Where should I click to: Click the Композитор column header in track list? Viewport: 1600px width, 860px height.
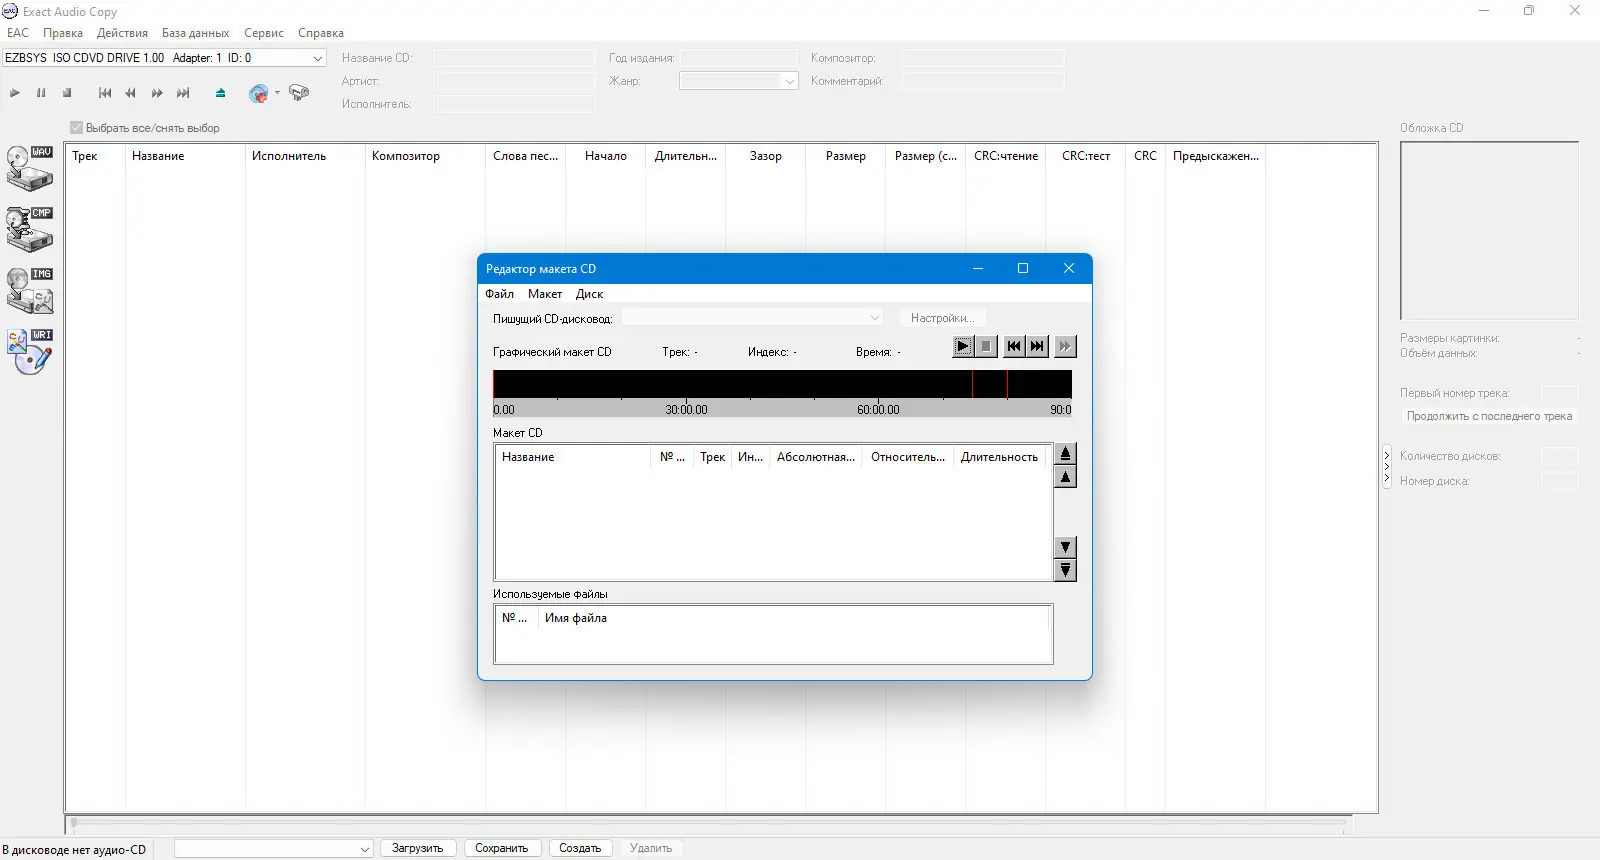tap(425, 156)
